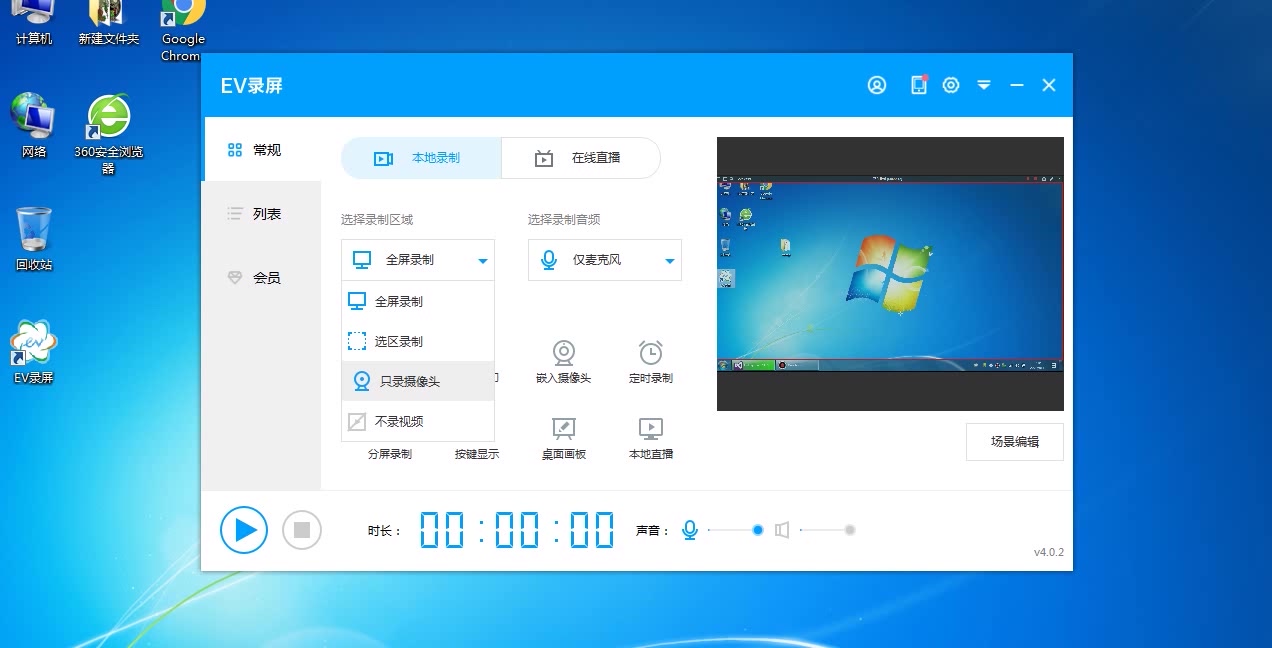Image resolution: width=1272 pixels, height=648 pixels.
Task: Toggle the speaker icon in sound controls
Action: (782, 530)
